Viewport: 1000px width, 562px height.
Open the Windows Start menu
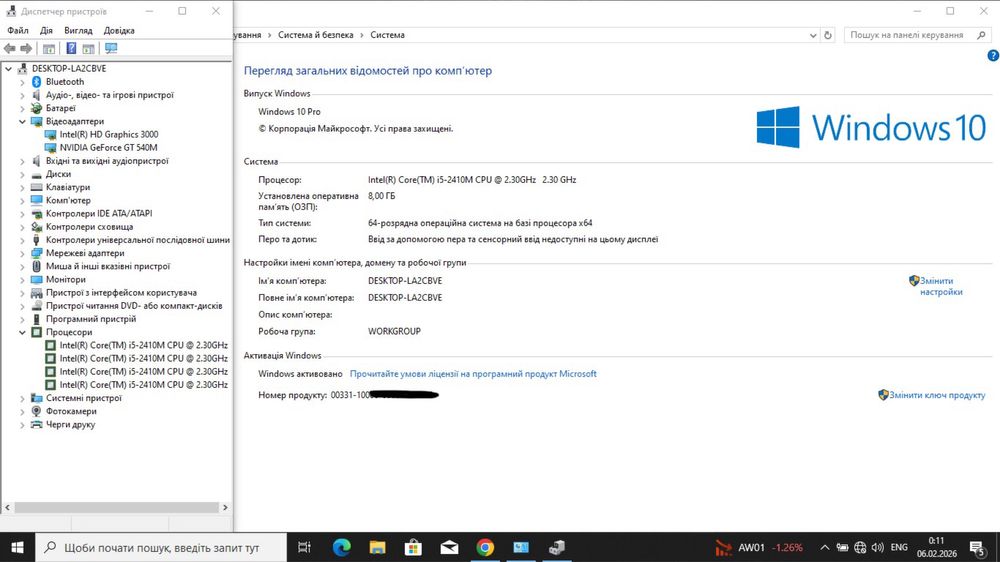coord(17,547)
